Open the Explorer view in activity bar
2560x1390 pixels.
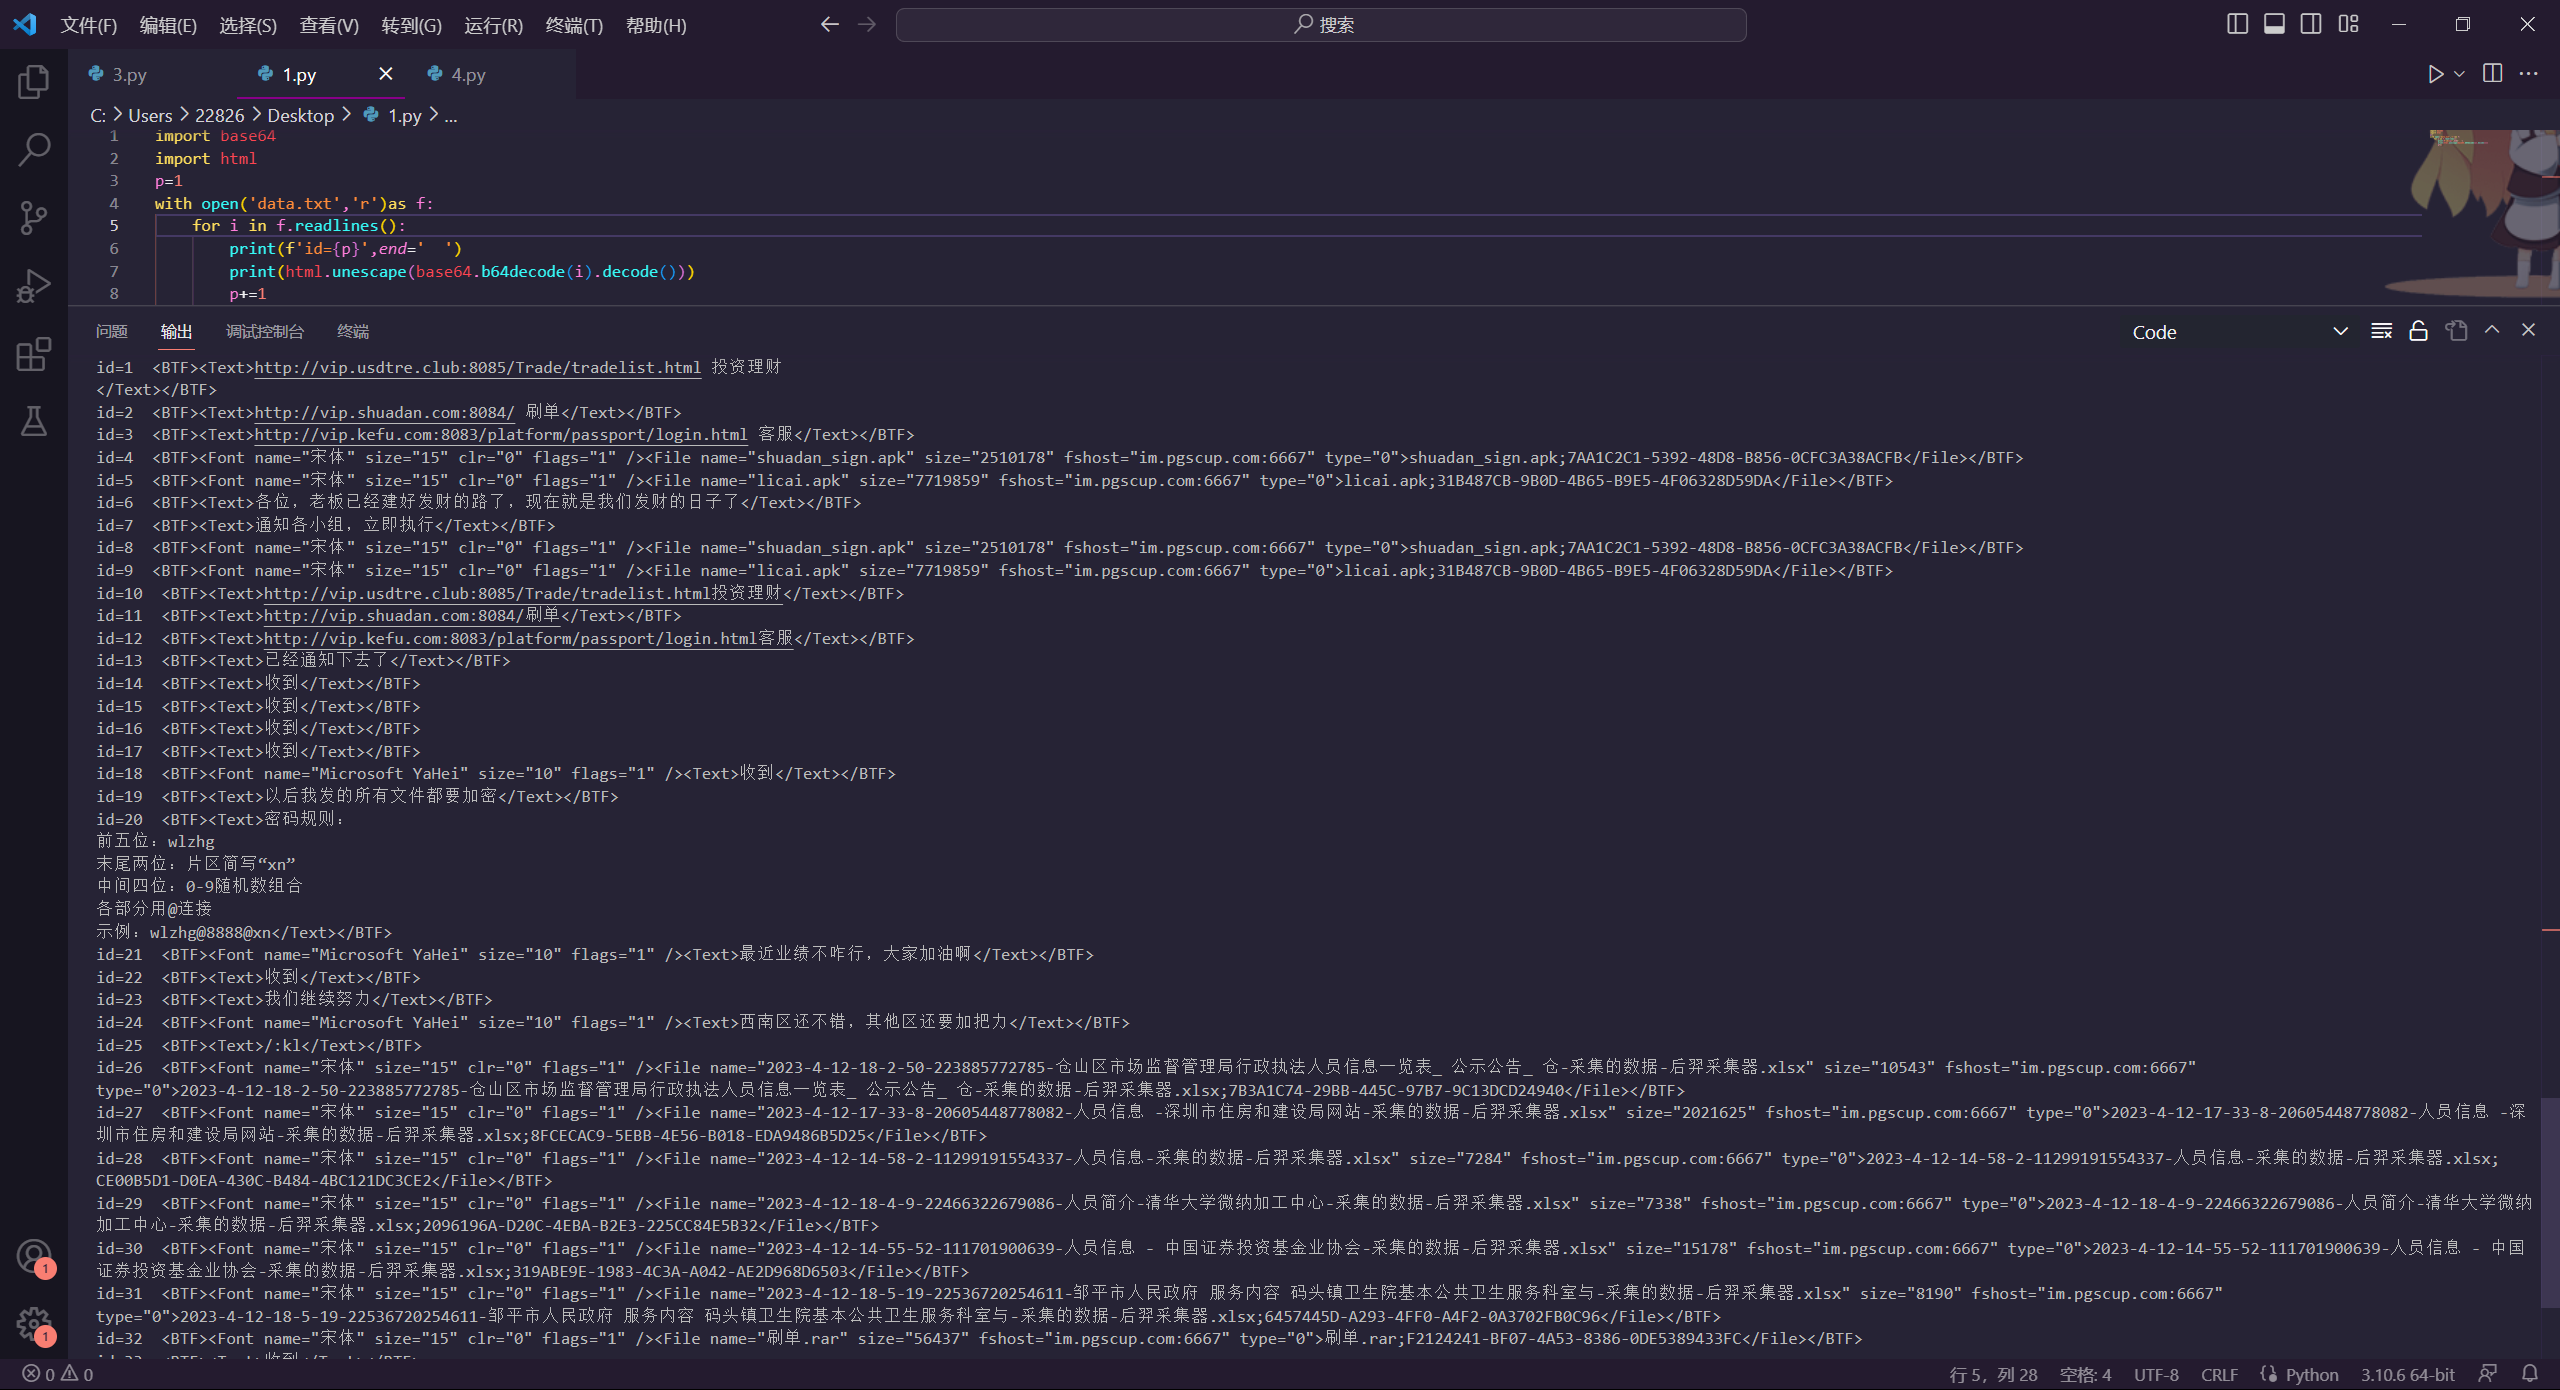34,82
